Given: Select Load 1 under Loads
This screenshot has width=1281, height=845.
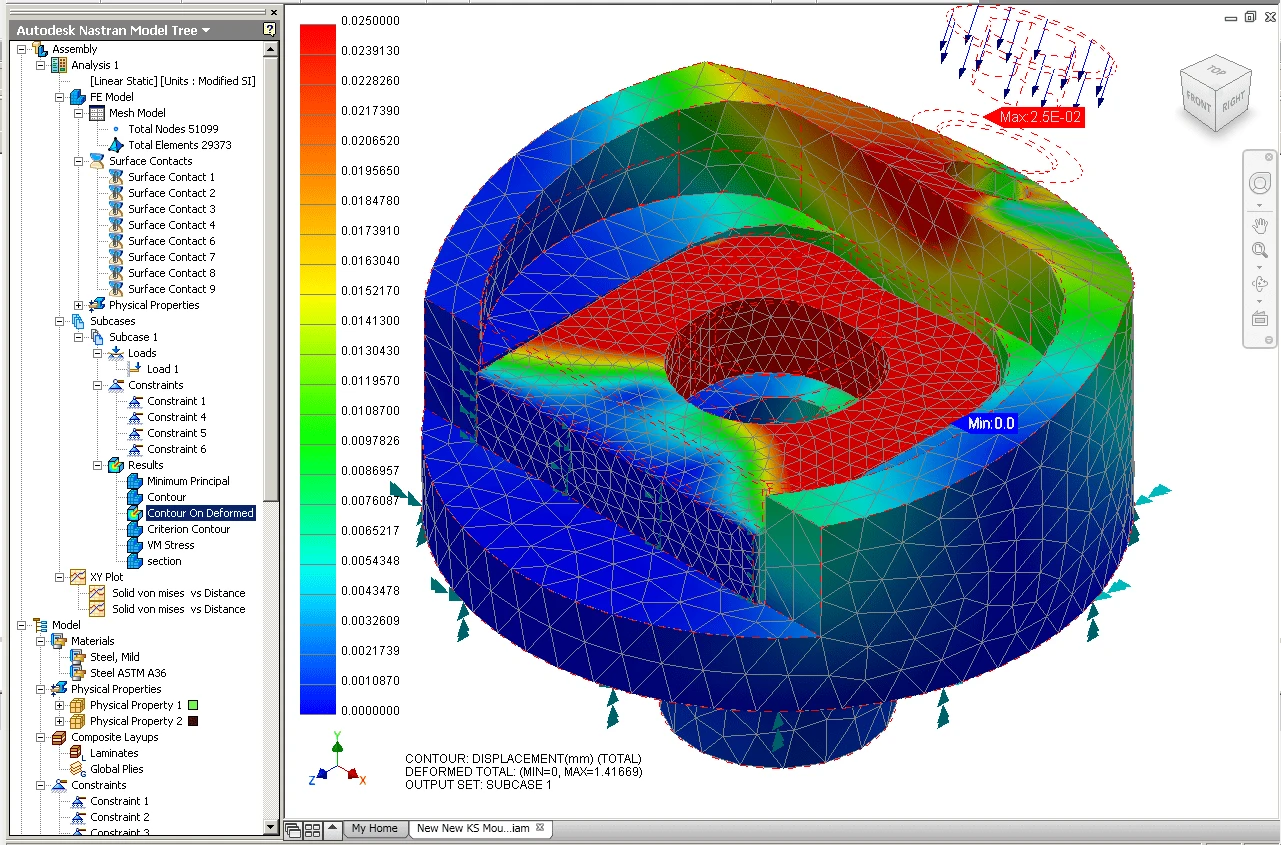Looking at the screenshot, I should [x=163, y=369].
